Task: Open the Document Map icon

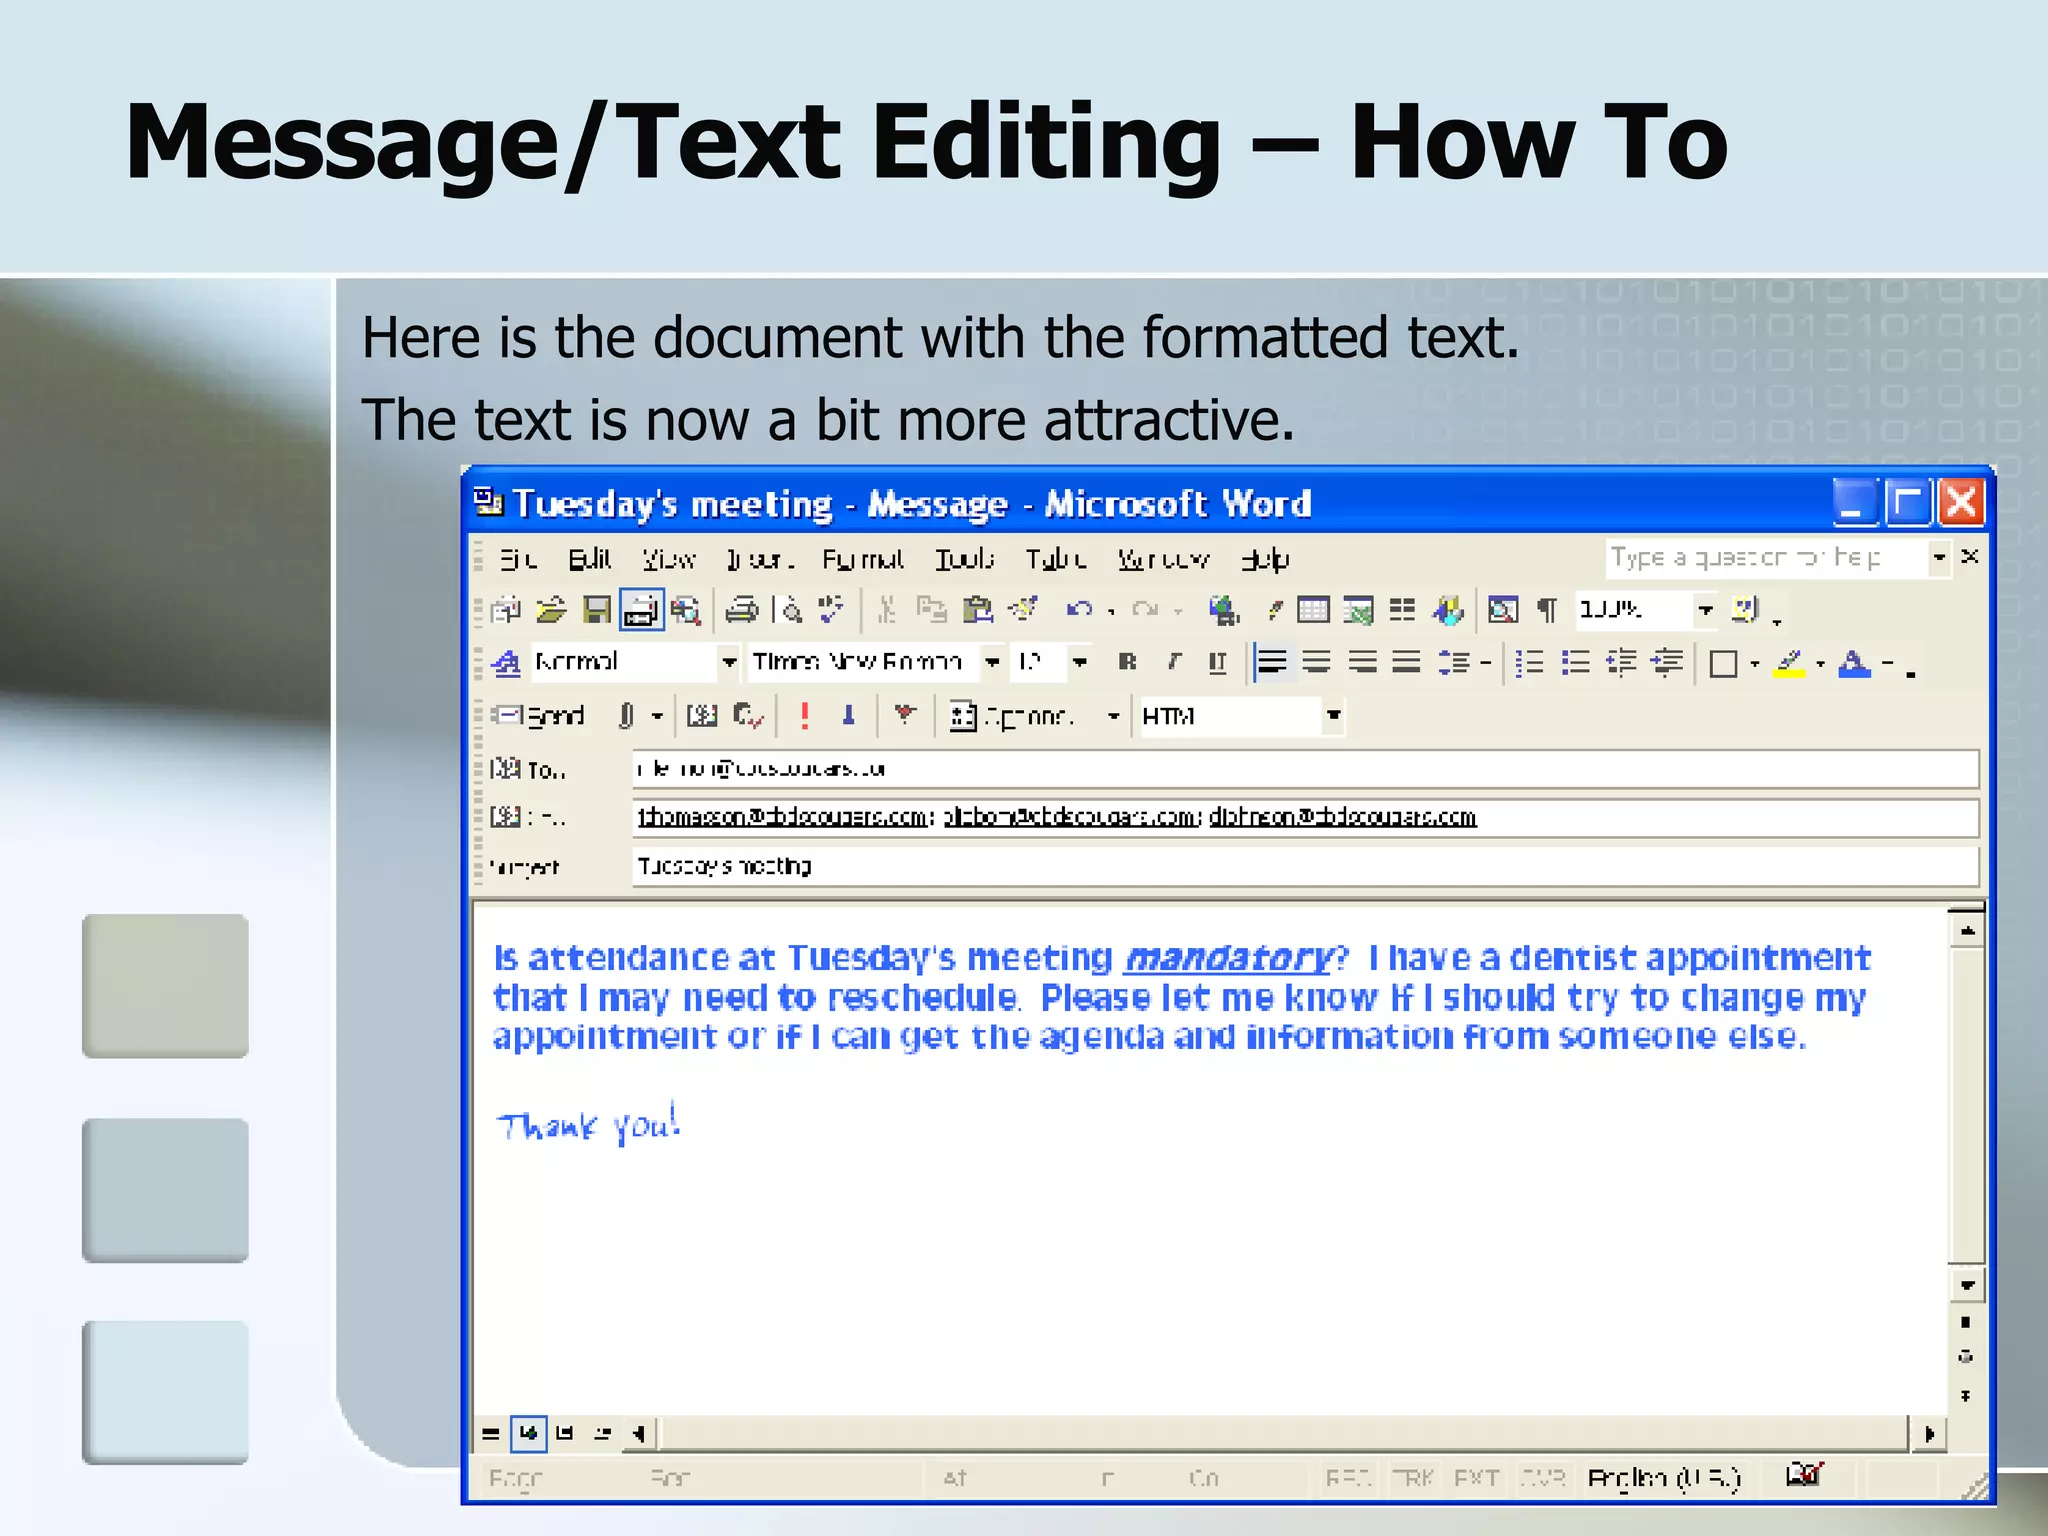Action: click(x=1503, y=610)
